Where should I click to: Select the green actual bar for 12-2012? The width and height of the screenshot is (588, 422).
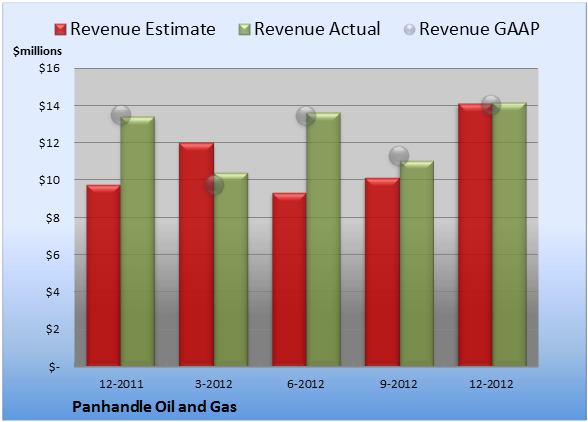point(510,234)
